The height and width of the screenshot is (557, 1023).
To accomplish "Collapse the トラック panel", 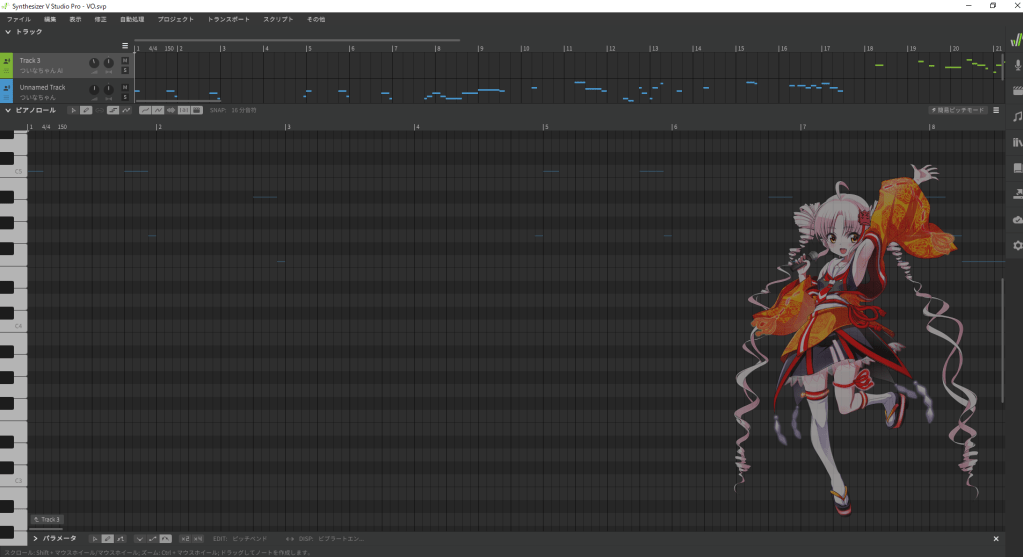I will (8, 32).
